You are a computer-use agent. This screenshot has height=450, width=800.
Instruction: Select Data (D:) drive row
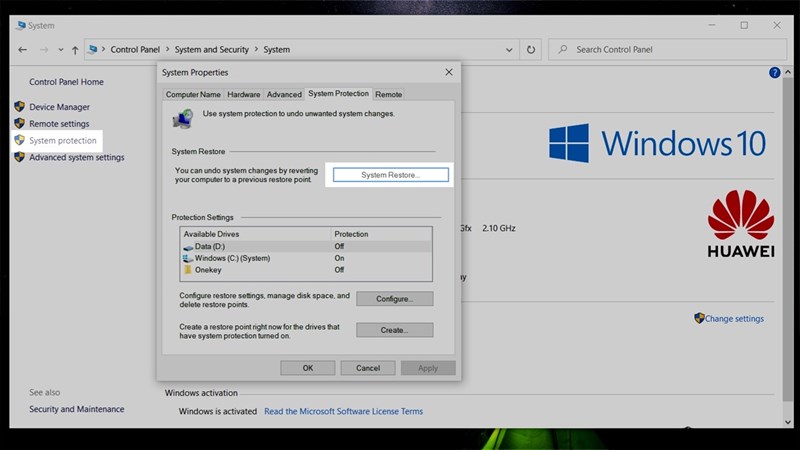[x=306, y=246]
